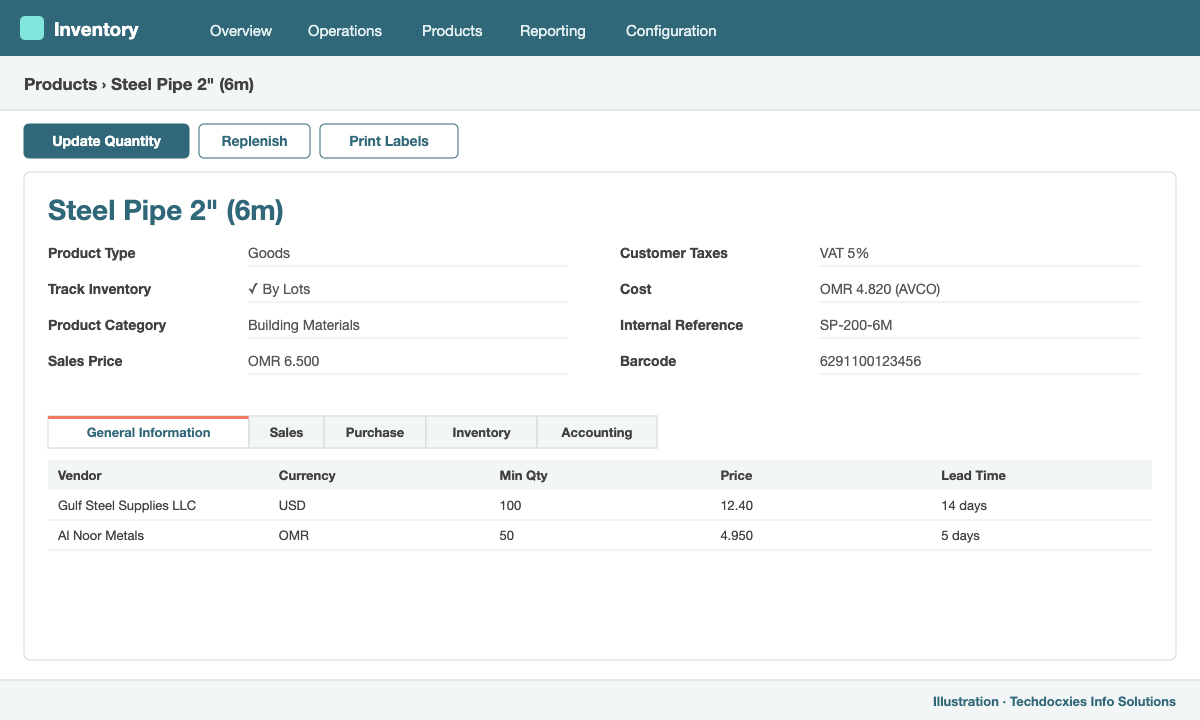The height and width of the screenshot is (720, 1200).
Task: Click the Currency column header
Action: pyautogui.click(x=307, y=475)
